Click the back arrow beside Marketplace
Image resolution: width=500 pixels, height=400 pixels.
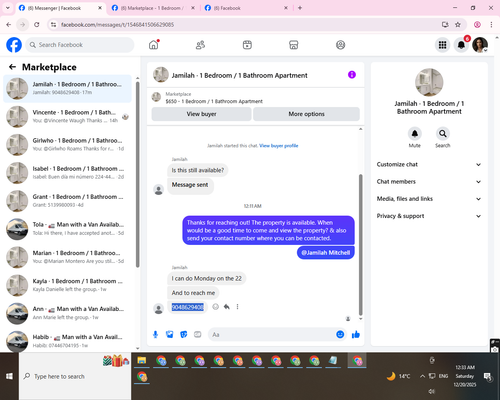pyautogui.click(x=12, y=67)
